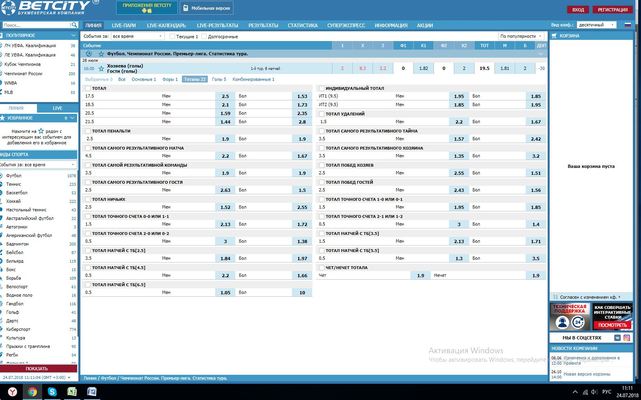Check the ТОТАЛ ПОБЕД ХОЗЯЕВ checkbox

click(x=321, y=165)
